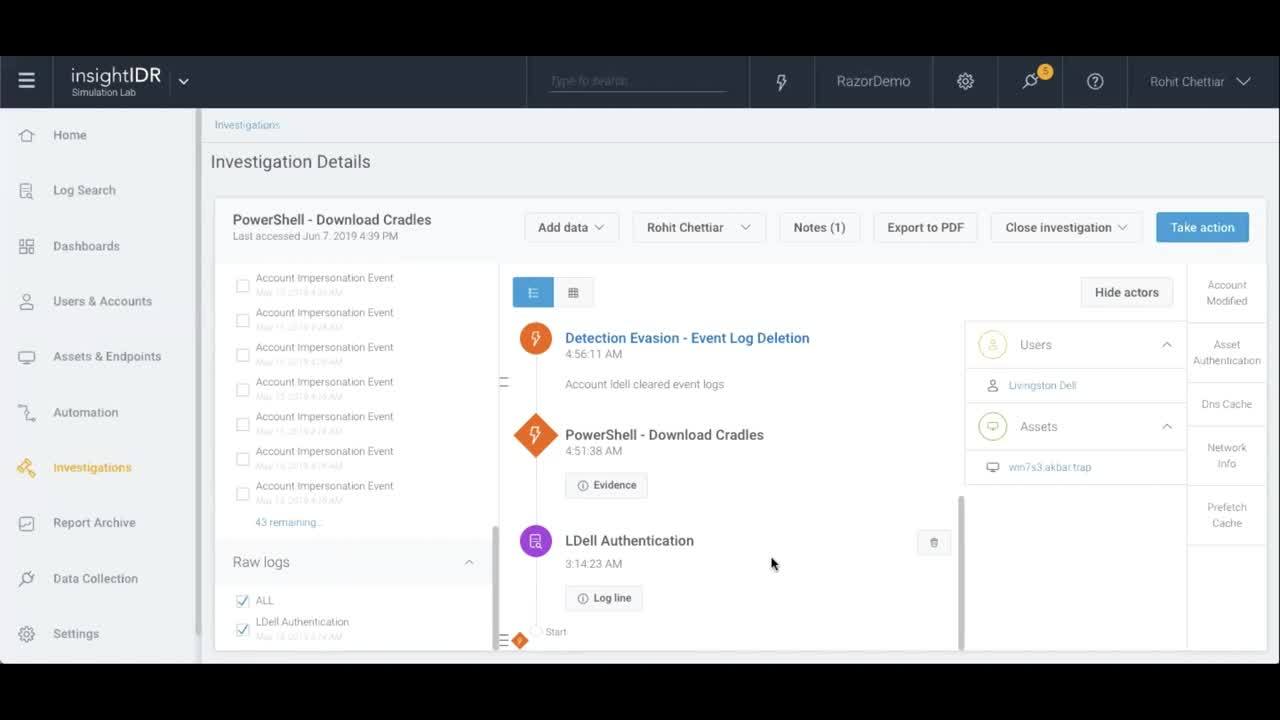
Task: Click the Take action button
Action: click(1202, 227)
